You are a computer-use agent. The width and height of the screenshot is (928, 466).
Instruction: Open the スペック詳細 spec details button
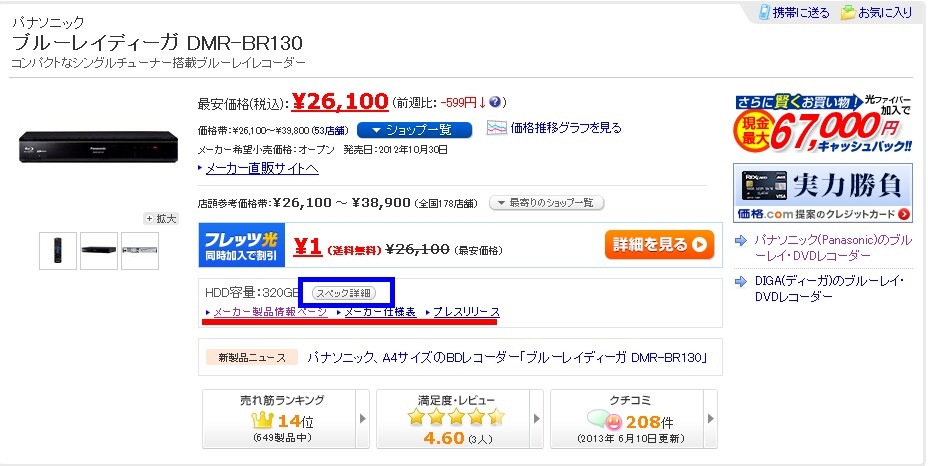[x=341, y=293]
